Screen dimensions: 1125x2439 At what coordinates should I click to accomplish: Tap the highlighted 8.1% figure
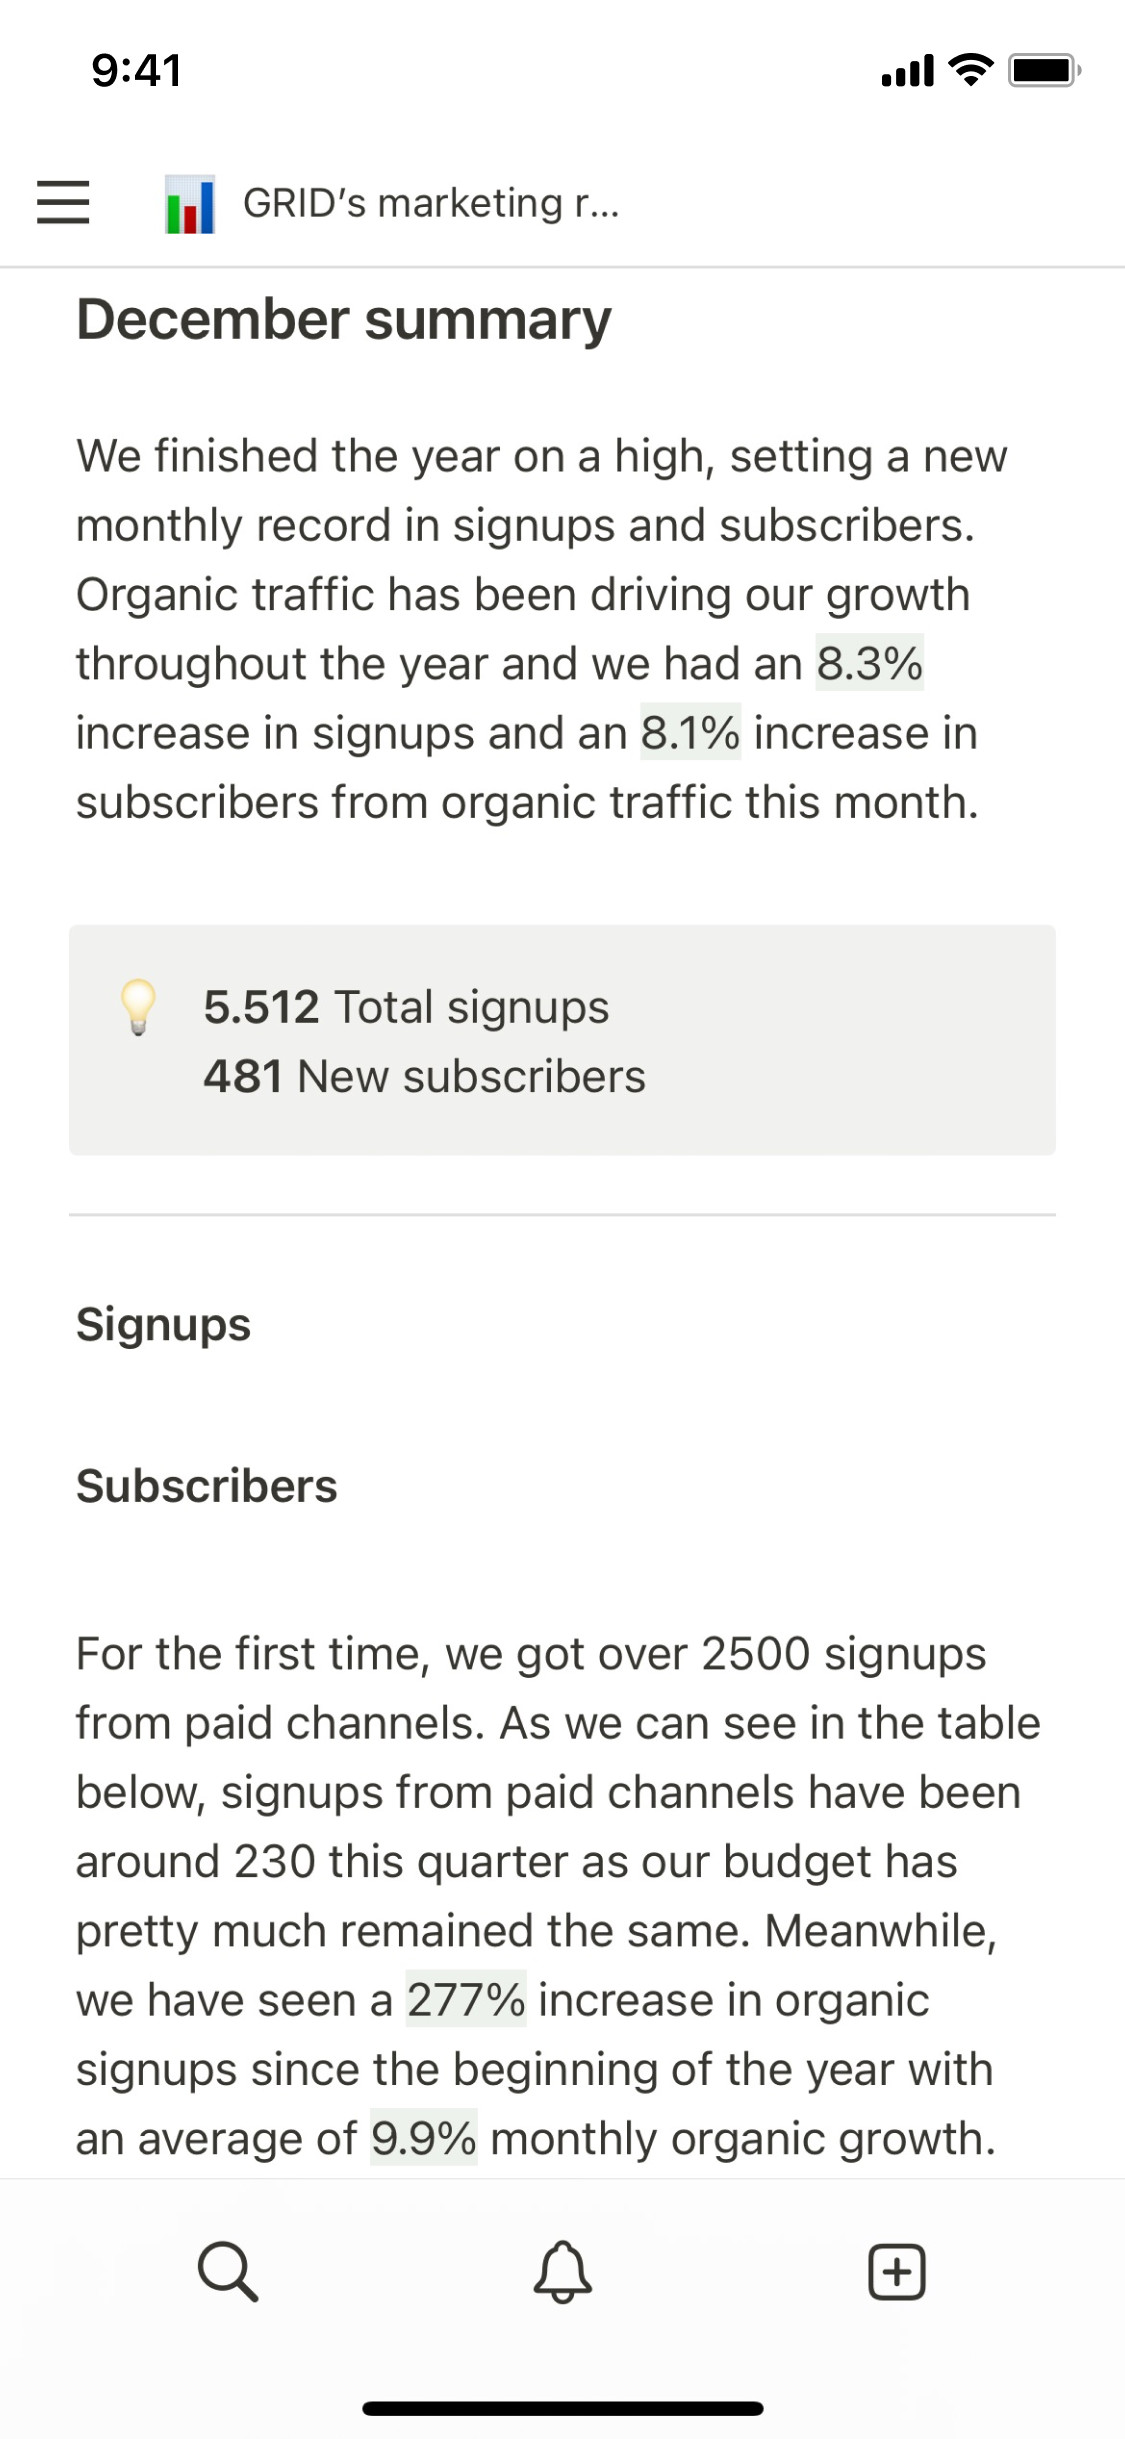[x=690, y=733]
